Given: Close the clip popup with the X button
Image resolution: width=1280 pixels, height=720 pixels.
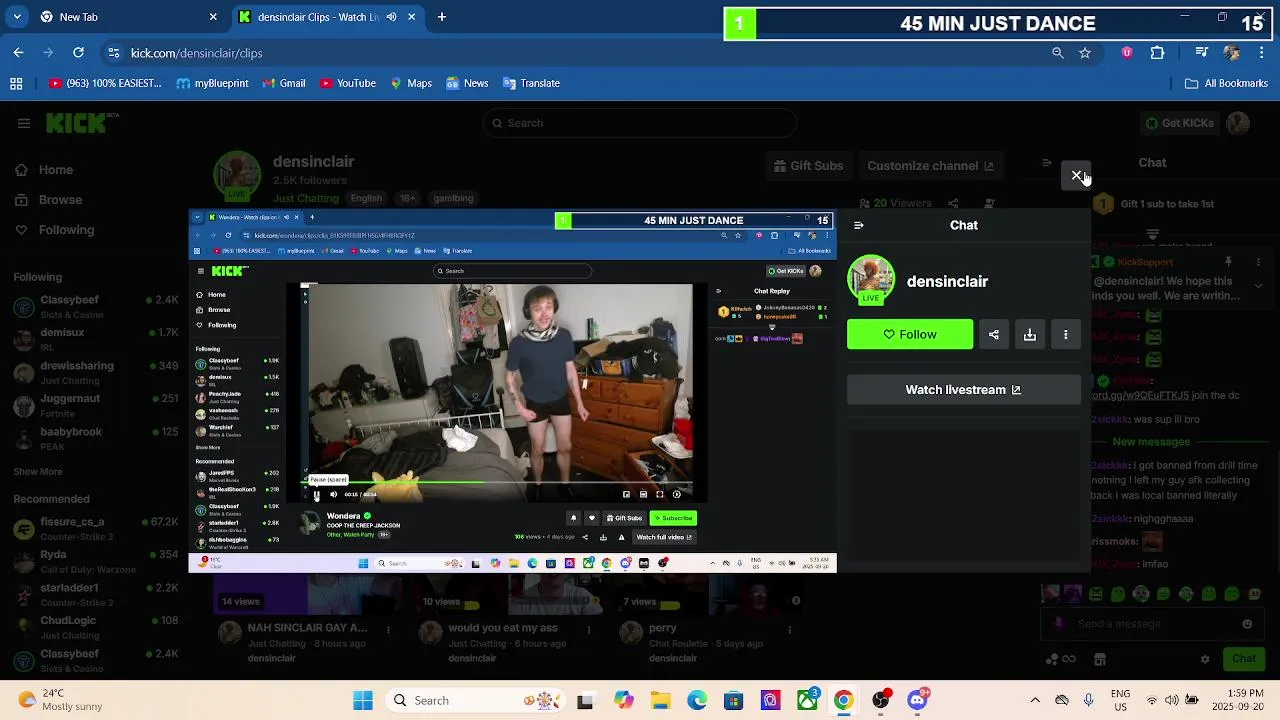Looking at the screenshot, I should (1077, 176).
